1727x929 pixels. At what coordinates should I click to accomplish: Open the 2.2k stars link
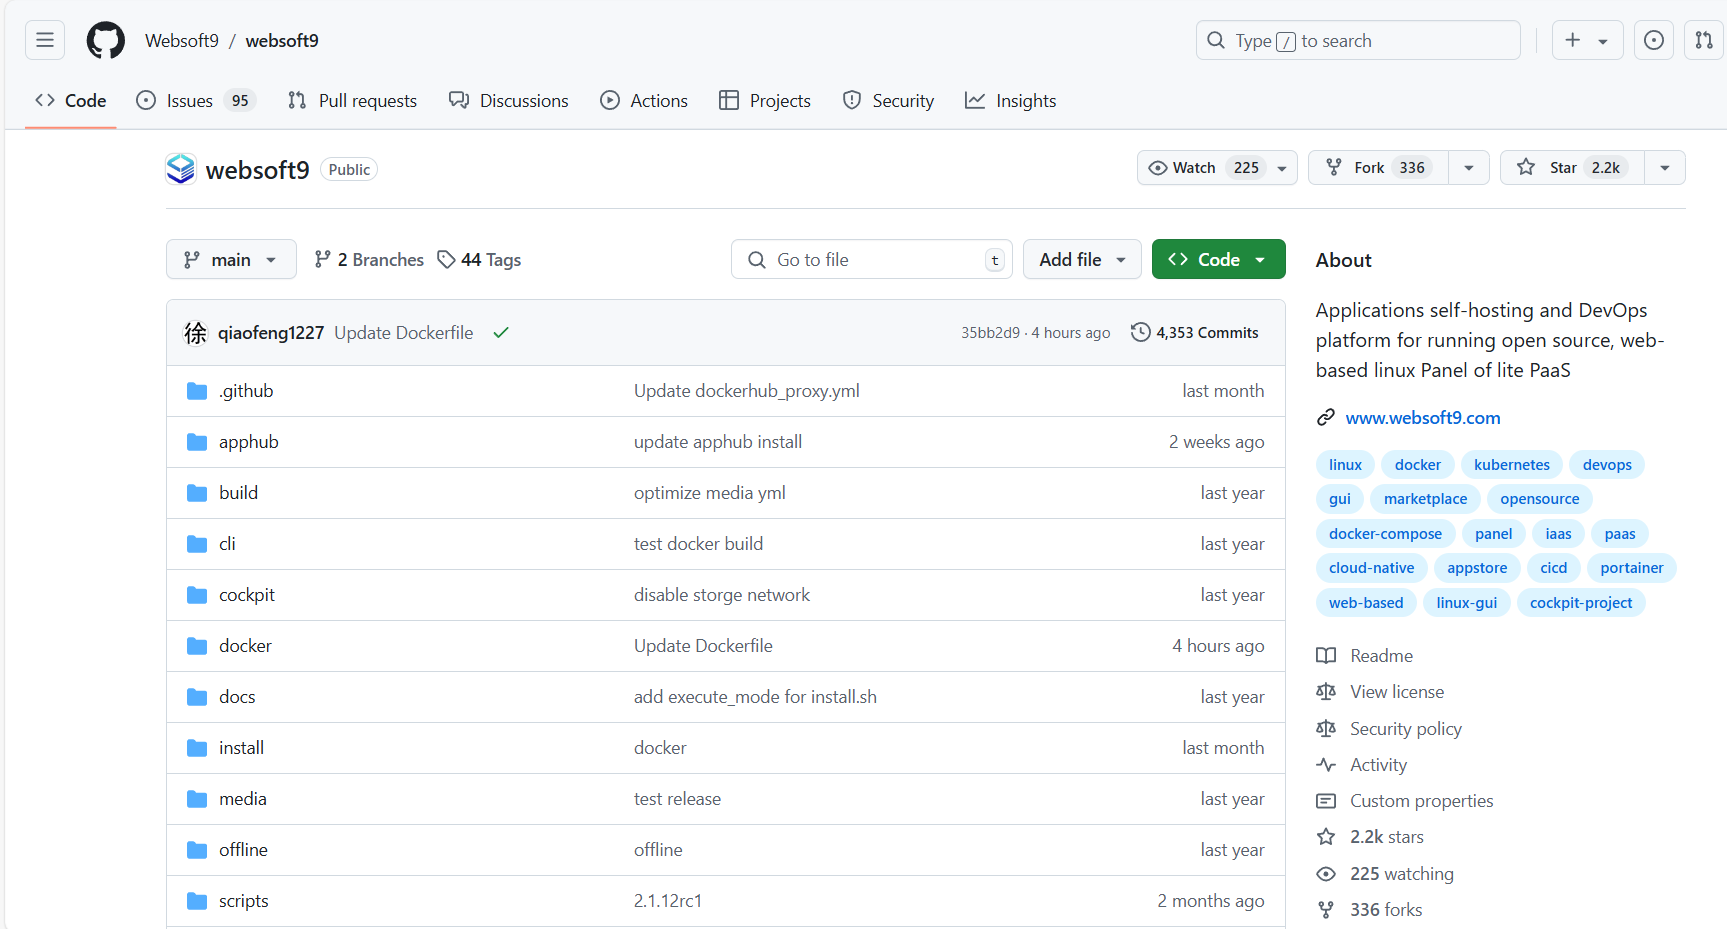click(1387, 837)
